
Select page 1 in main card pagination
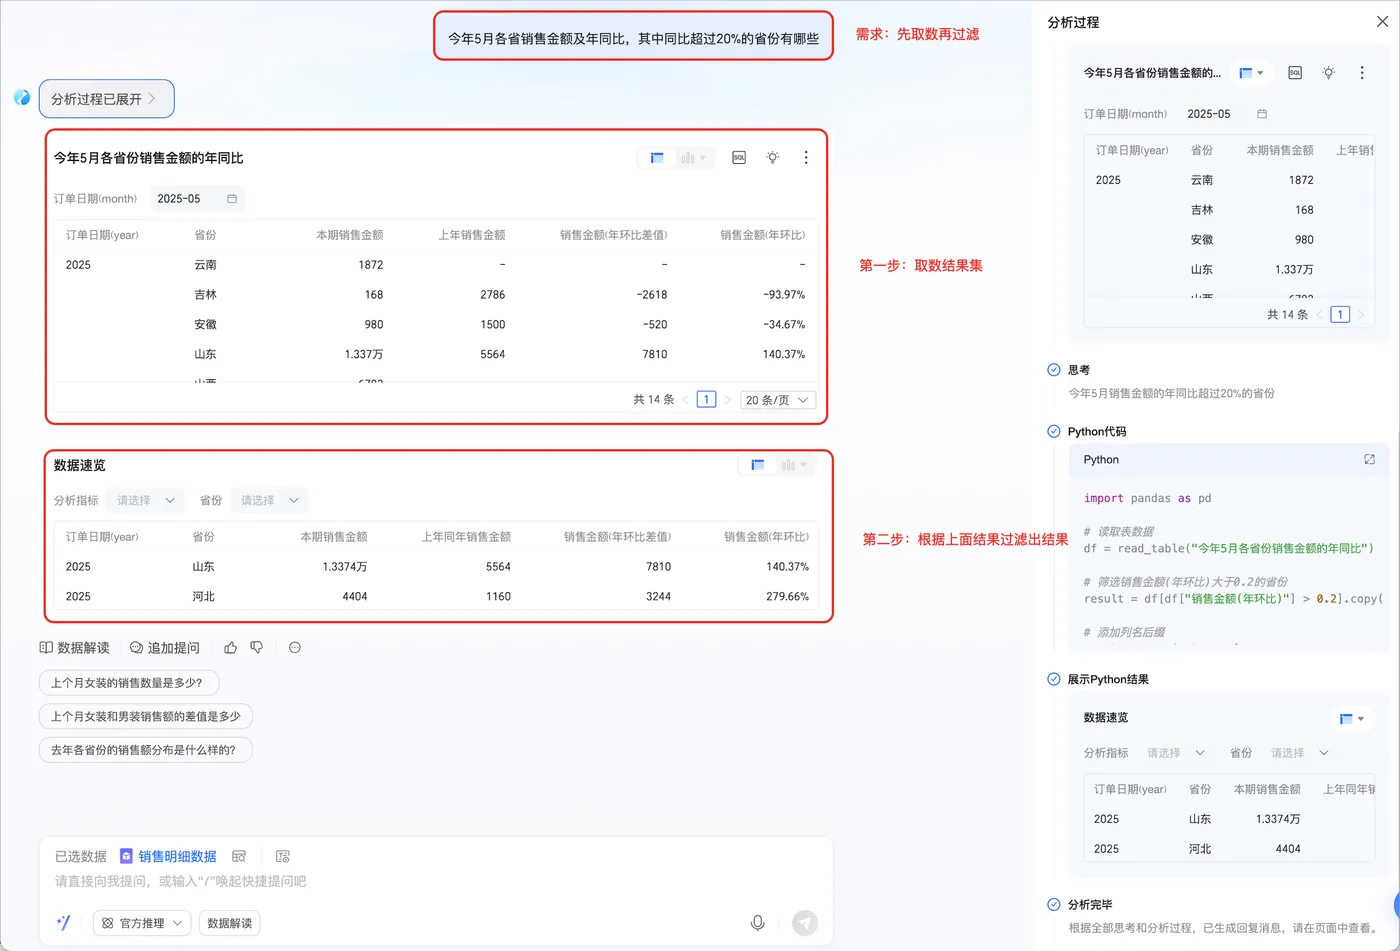tap(706, 400)
